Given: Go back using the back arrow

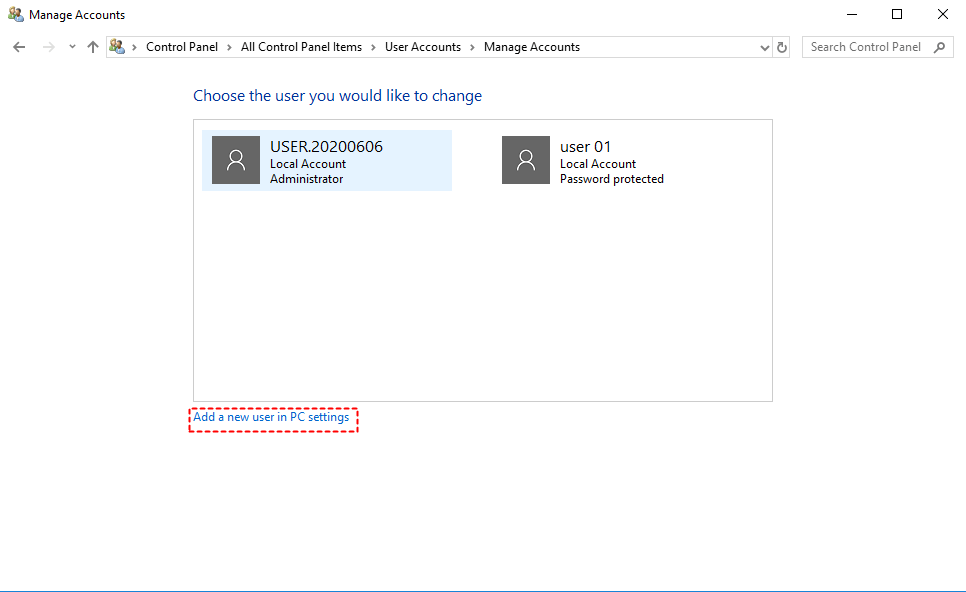Looking at the screenshot, I should pos(19,47).
